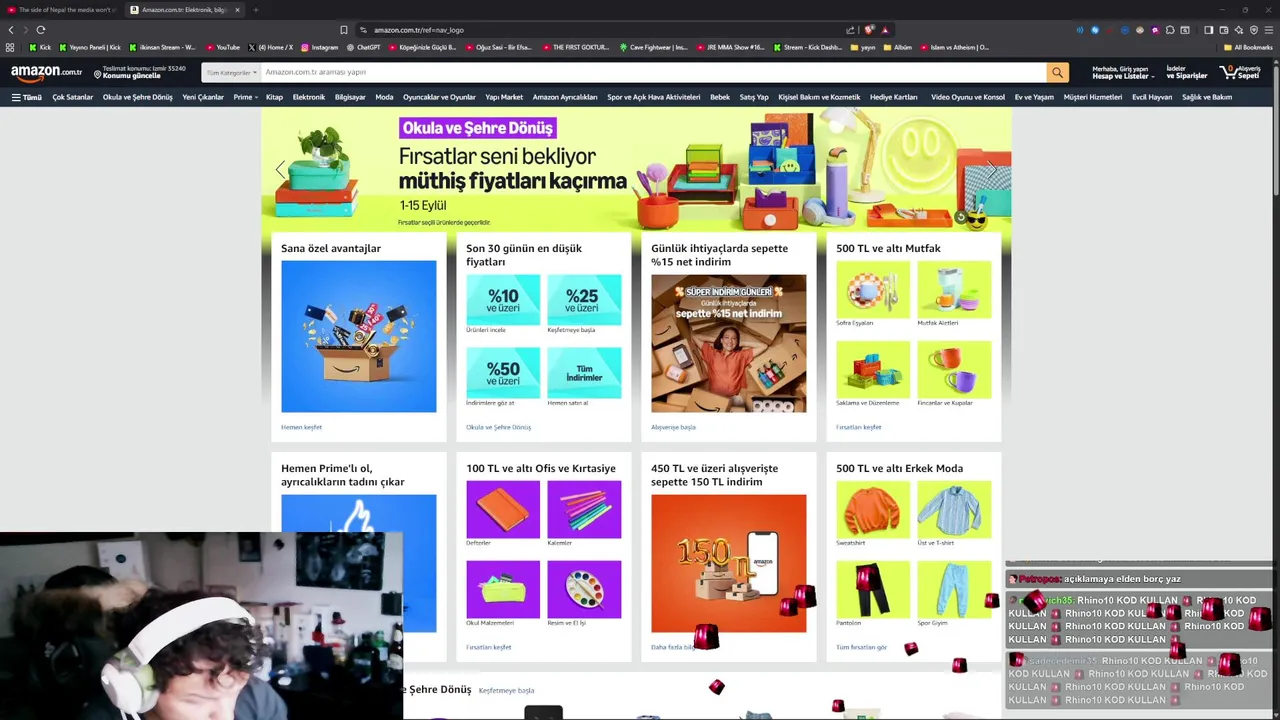Show previous banner with left carousel arrow

(x=280, y=169)
